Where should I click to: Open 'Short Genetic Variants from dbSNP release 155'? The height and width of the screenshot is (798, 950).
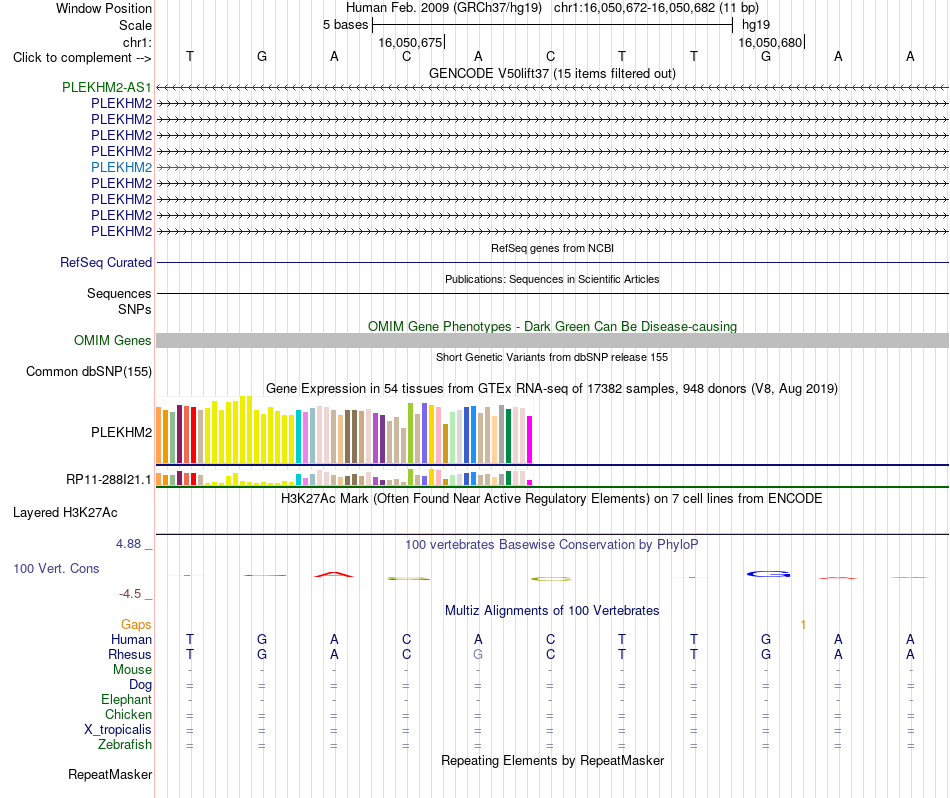pyautogui.click(x=552, y=357)
